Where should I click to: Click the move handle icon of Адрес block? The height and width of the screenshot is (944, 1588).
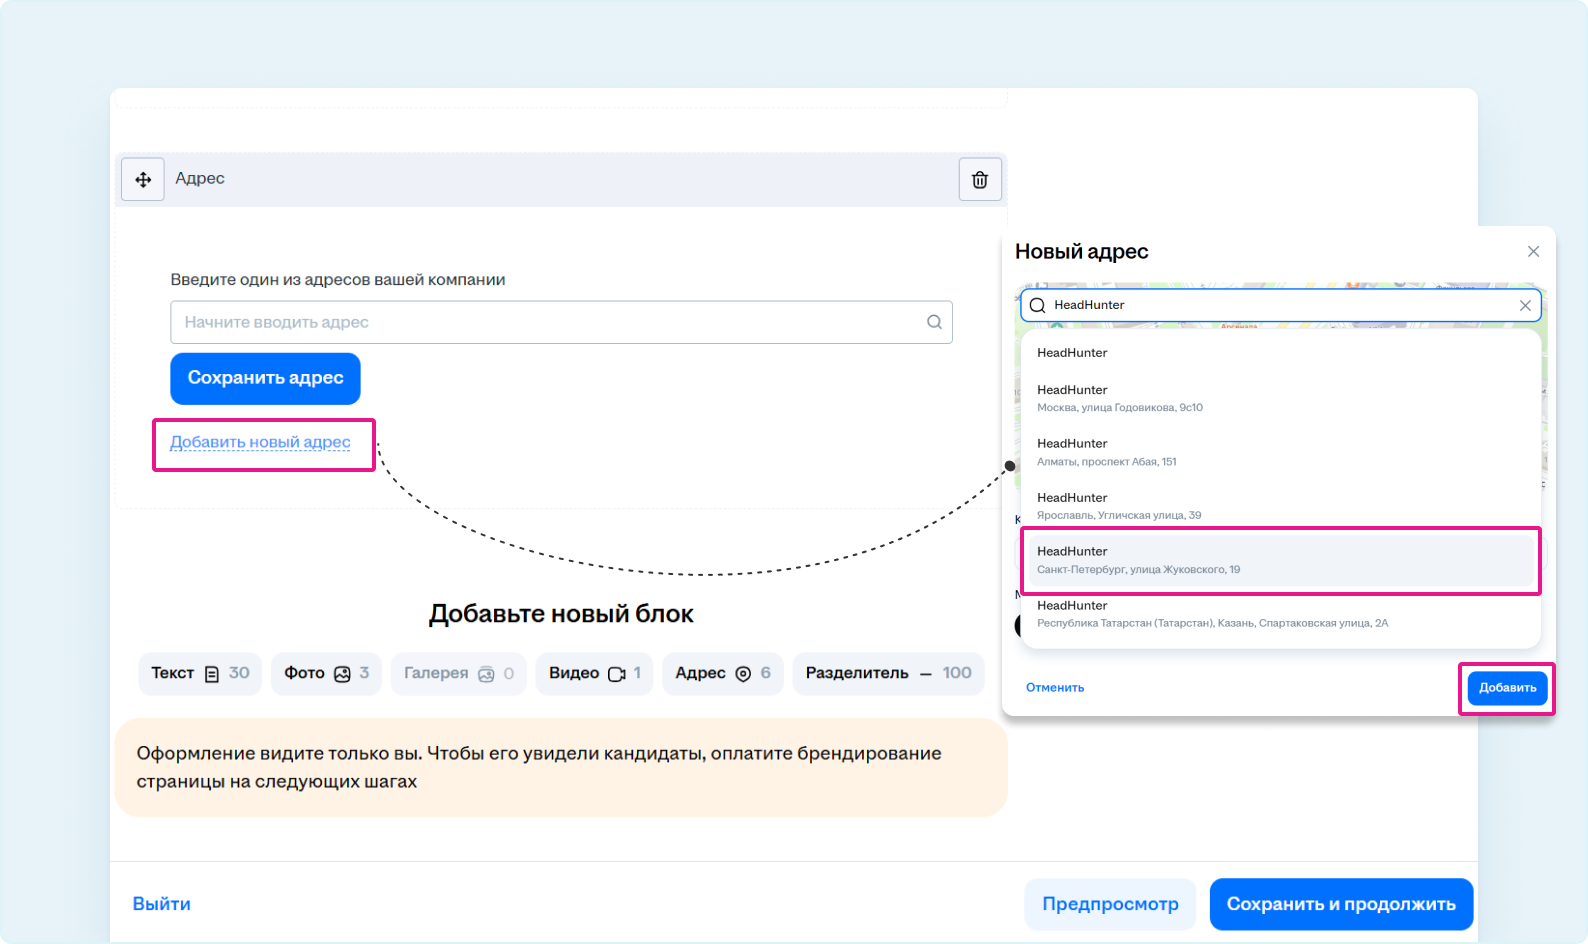pos(143,180)
